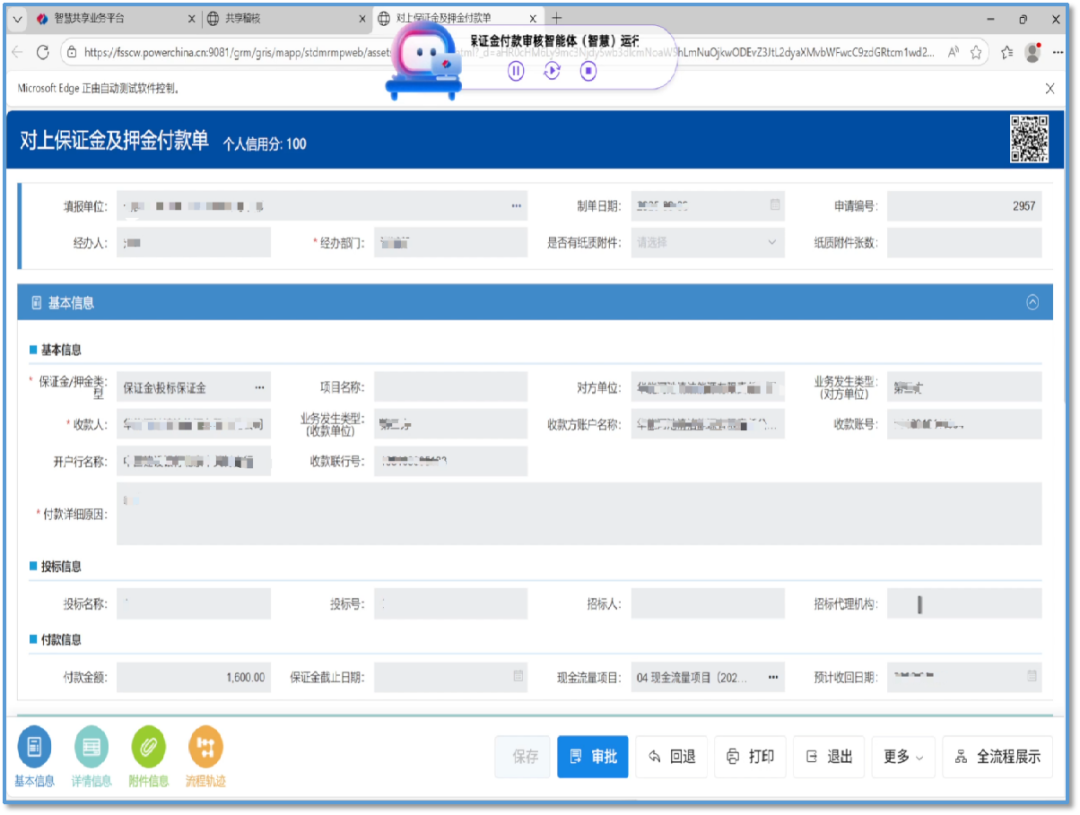Open the 预计收回日期 calendar picker
The width and height of the screenshot is (1080, 815).
click(x=1031, y=677)
